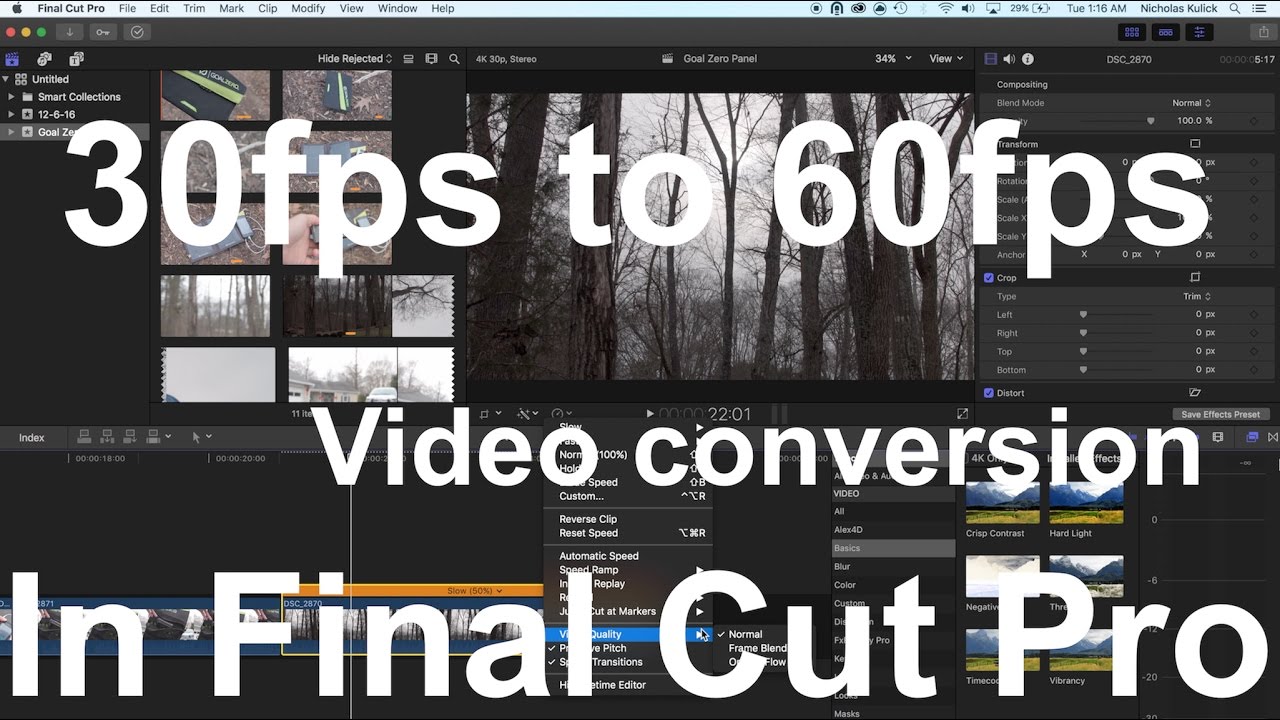1280x720 pixels.
Task: Open the Keyword Editor key icon
Action: tap(104, 32)
